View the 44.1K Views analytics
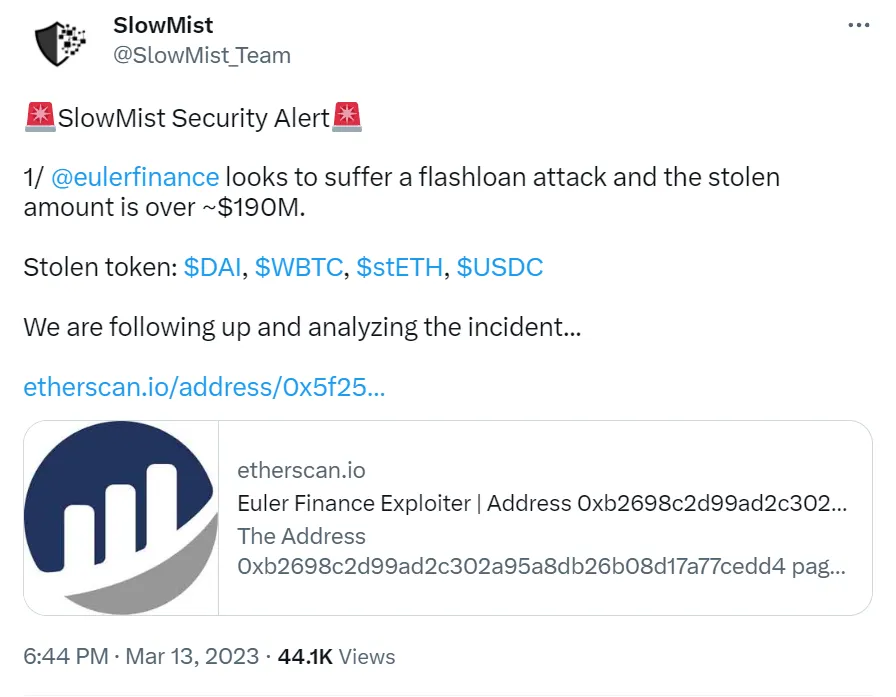Screen dimensions: 896x697 point(336,657)
